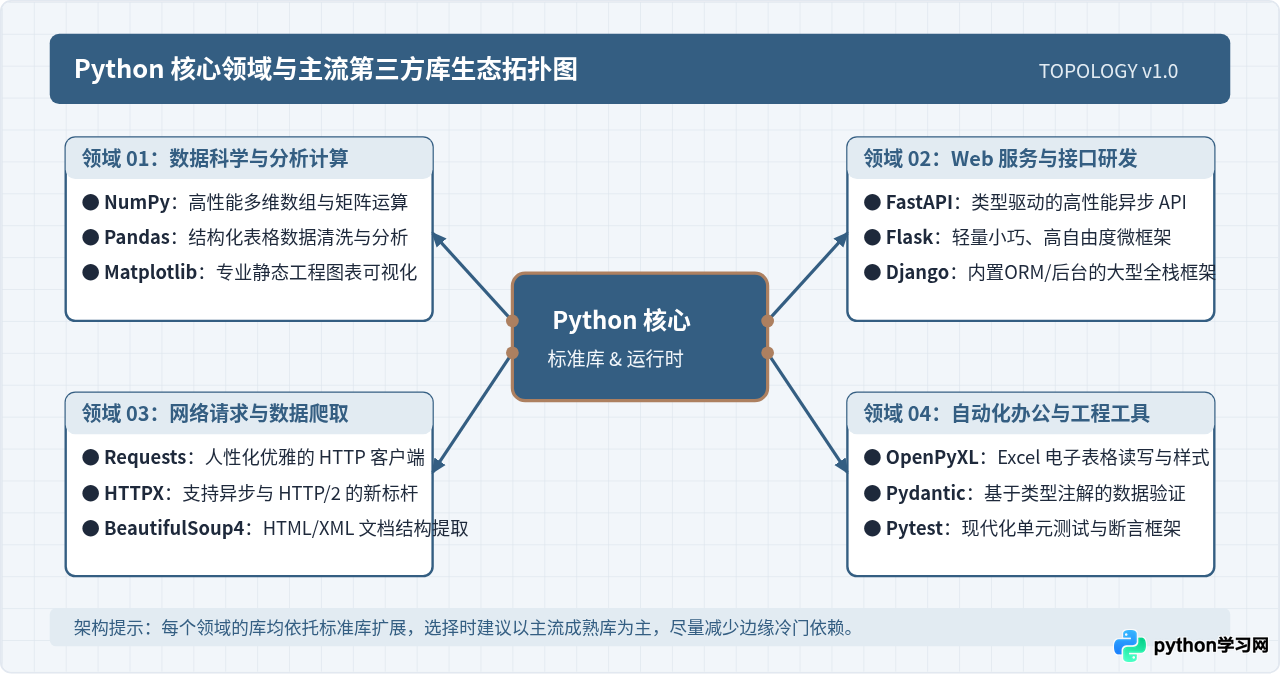Select the Matplotlib list row
The image size is (1280, 674).
tap(250, 272)
